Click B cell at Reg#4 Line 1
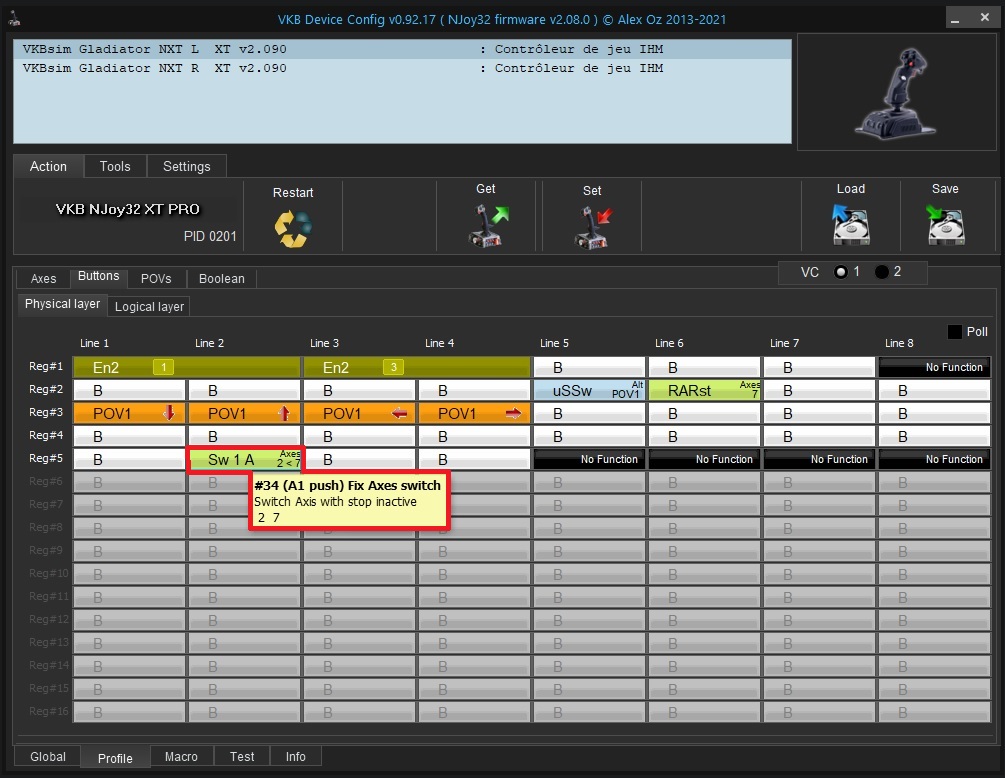The height and width of the screenshot is (778, 1005). click(x=129, y=436)
